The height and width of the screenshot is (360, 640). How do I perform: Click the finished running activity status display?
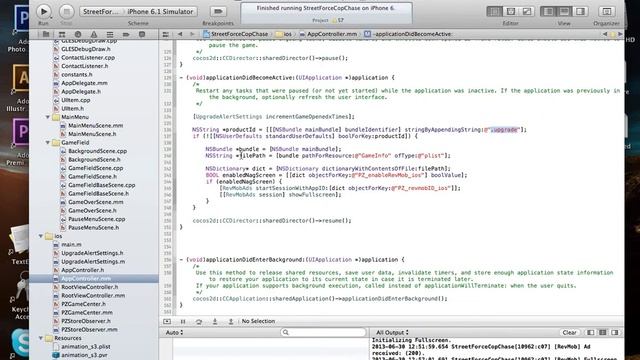(326, 12)
